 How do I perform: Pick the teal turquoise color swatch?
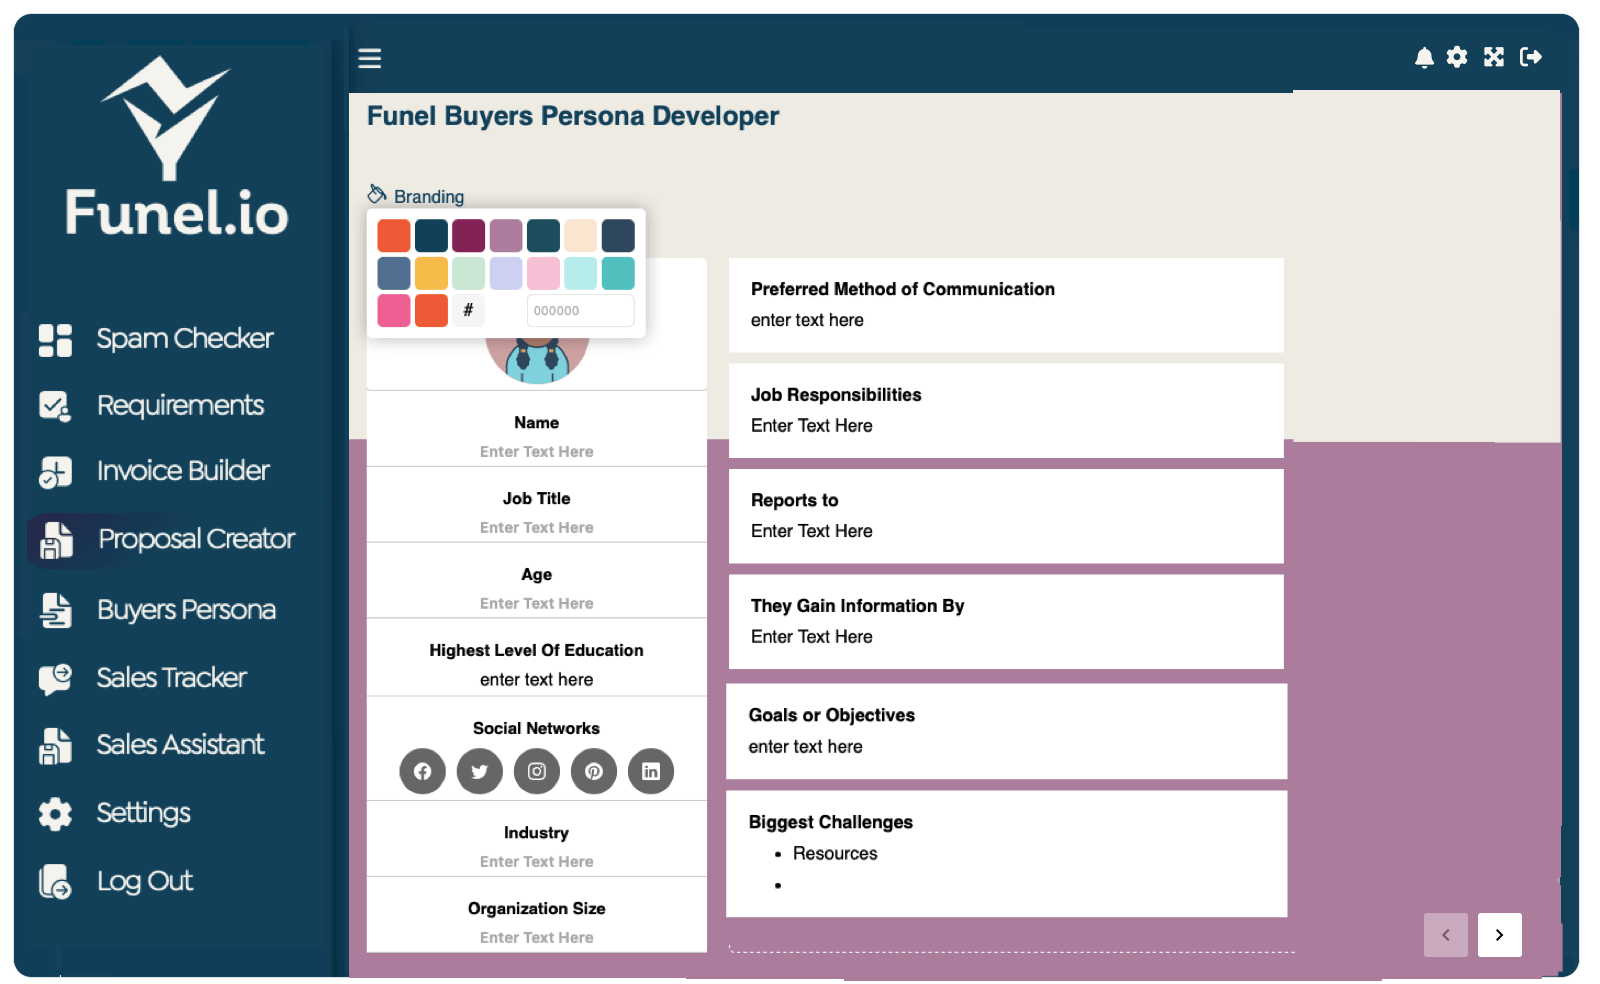click(x=618, y=273)
